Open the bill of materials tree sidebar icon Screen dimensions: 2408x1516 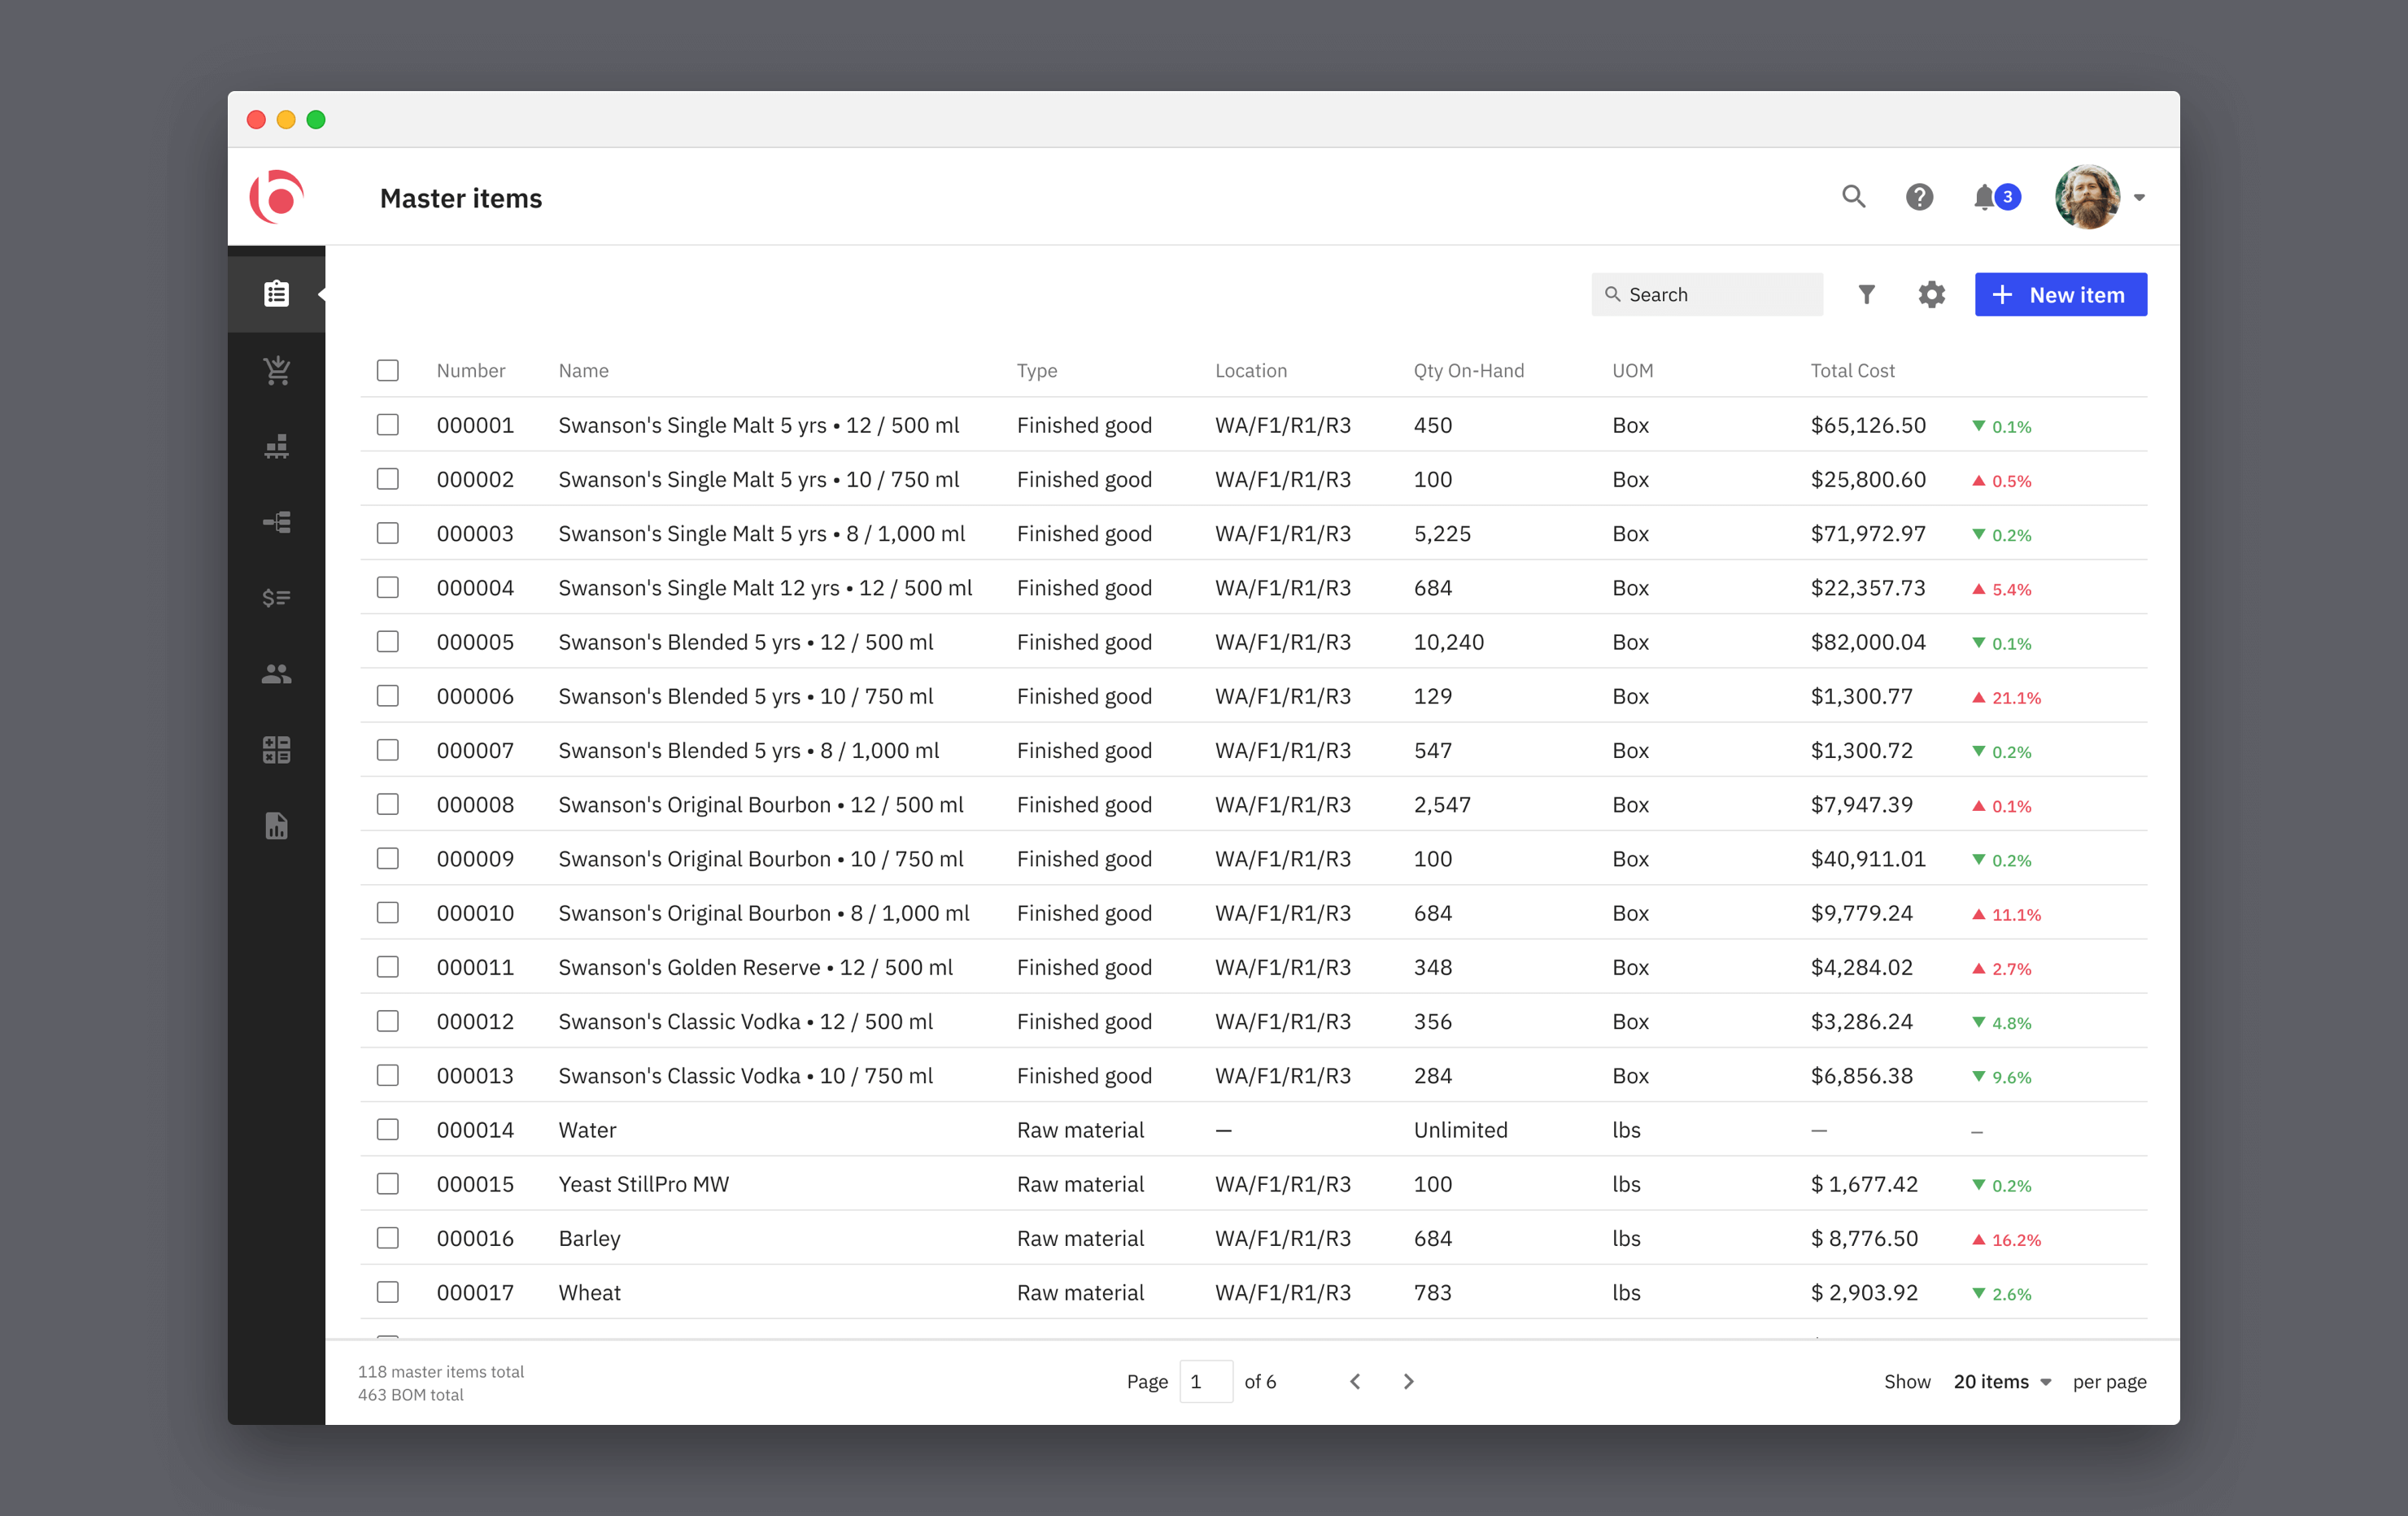pos(276,522)
